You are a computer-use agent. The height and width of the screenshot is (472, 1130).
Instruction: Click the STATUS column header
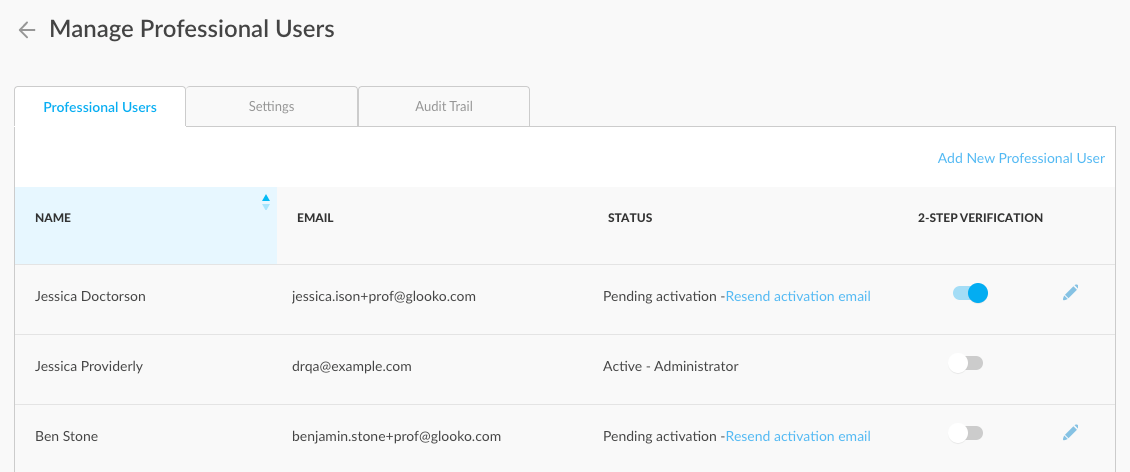[x=630, y=218]
